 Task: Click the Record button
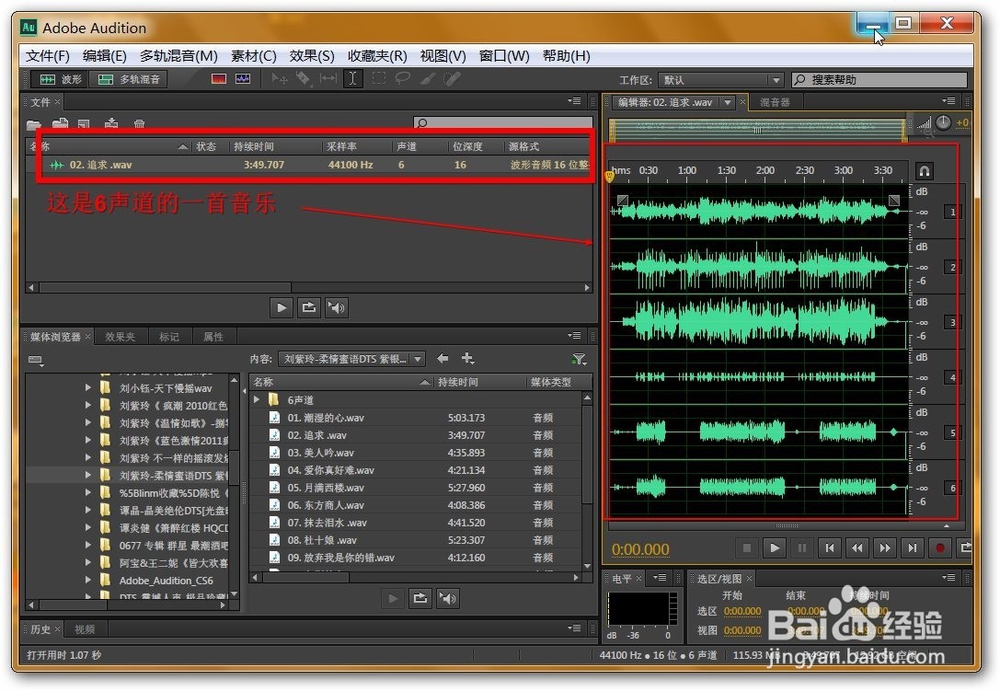tap(940, 547)
